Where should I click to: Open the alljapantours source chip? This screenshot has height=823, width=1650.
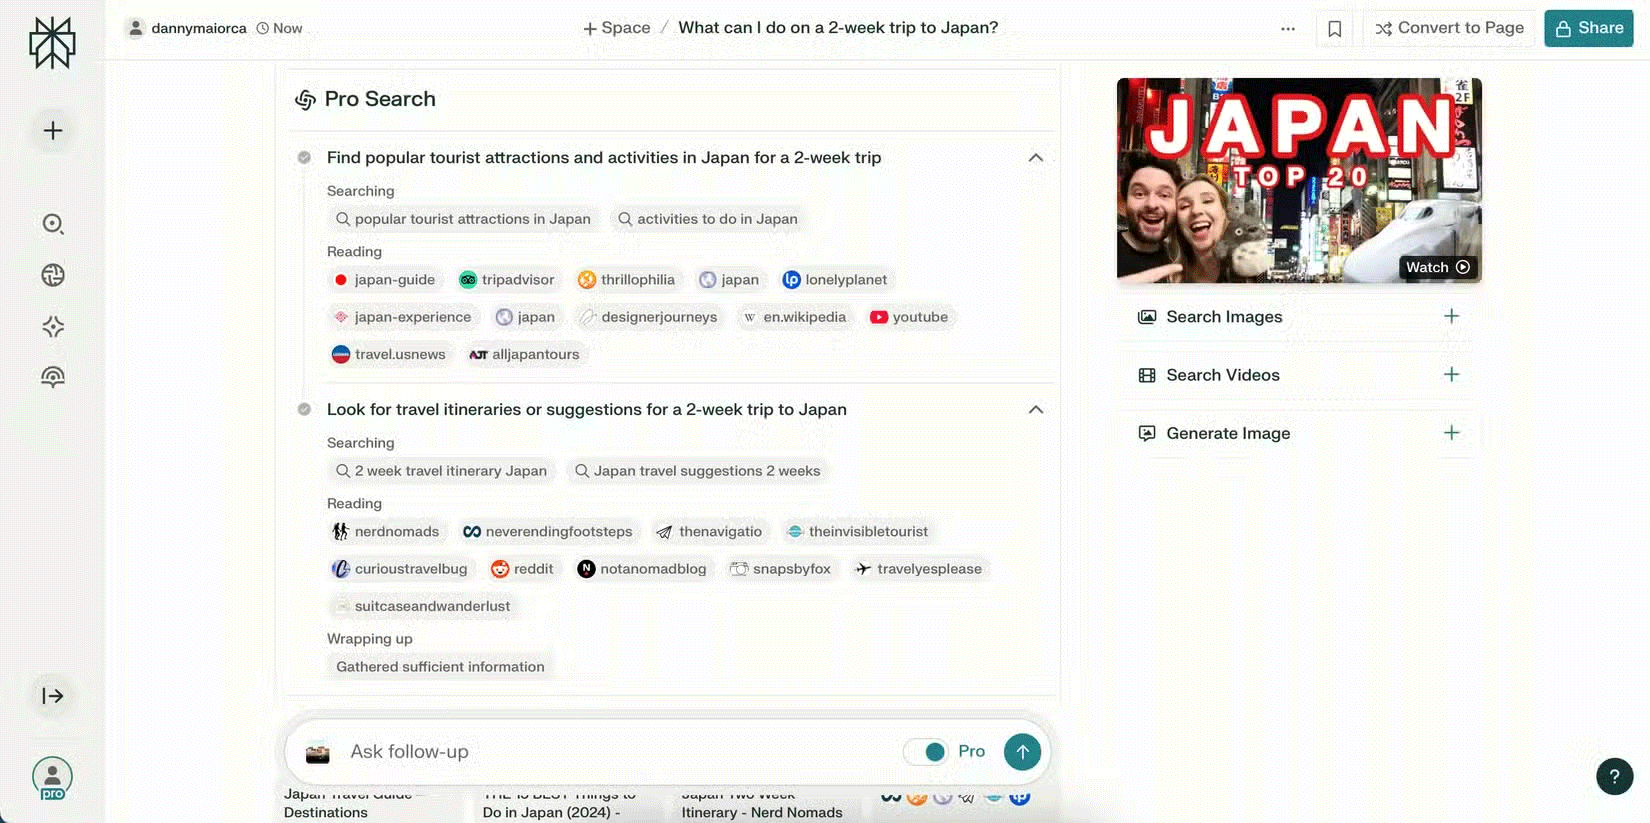(524, 354)
